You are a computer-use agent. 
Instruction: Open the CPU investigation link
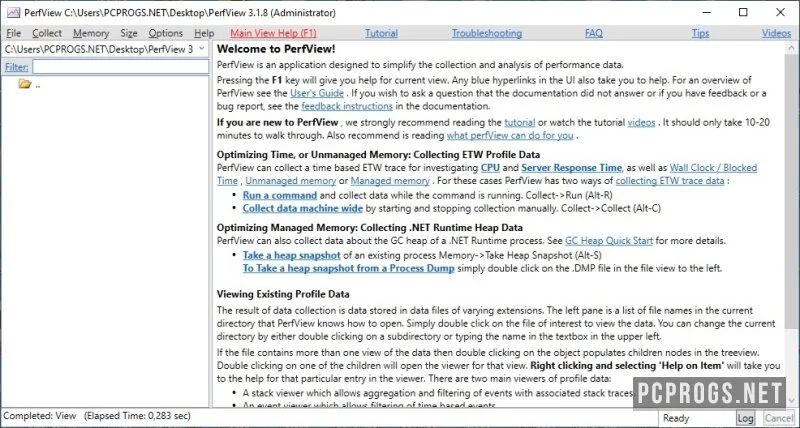click(490, 167)
